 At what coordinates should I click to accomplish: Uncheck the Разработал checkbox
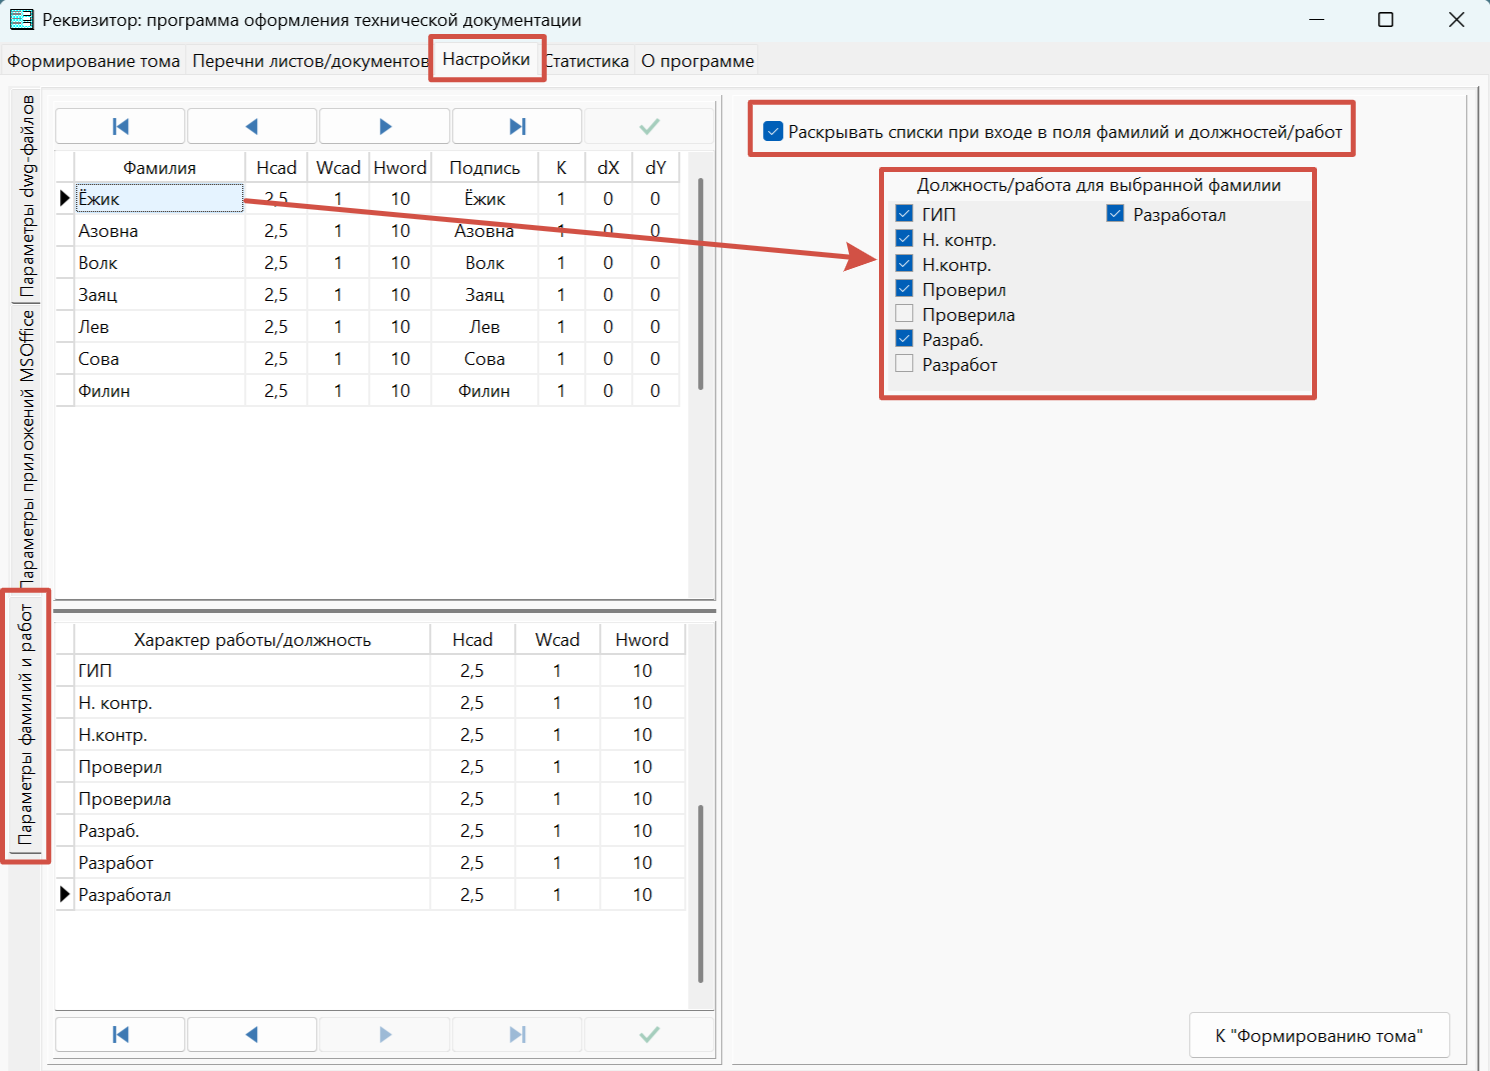[1115, 213]
